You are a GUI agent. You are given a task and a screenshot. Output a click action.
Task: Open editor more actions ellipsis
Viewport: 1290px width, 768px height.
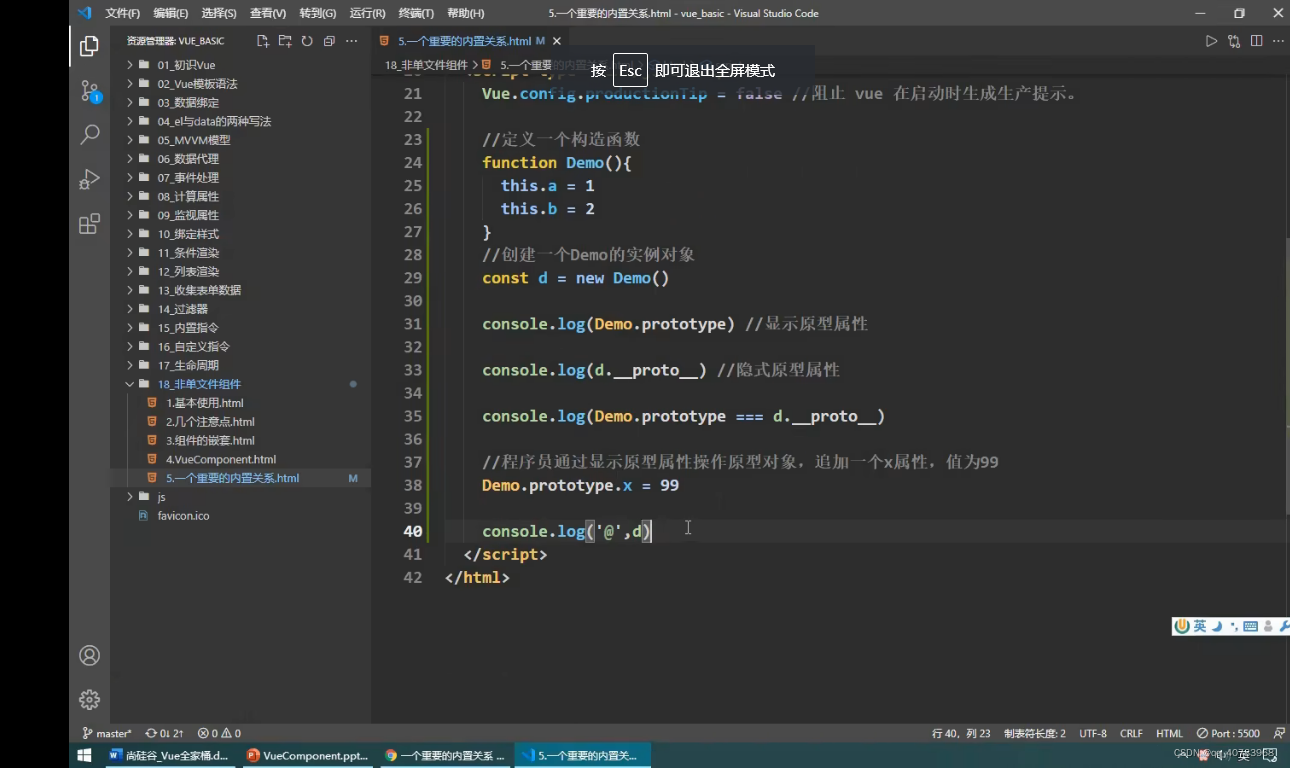tap(1278, 41)
